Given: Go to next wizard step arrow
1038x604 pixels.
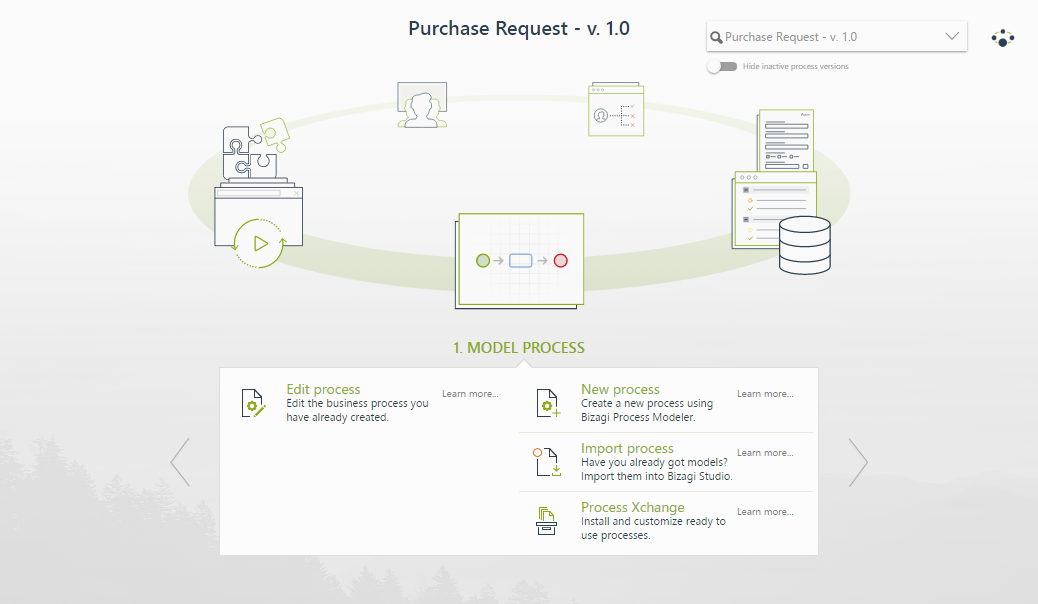Looking at the screenshot, I should click(x=858, y=462).
